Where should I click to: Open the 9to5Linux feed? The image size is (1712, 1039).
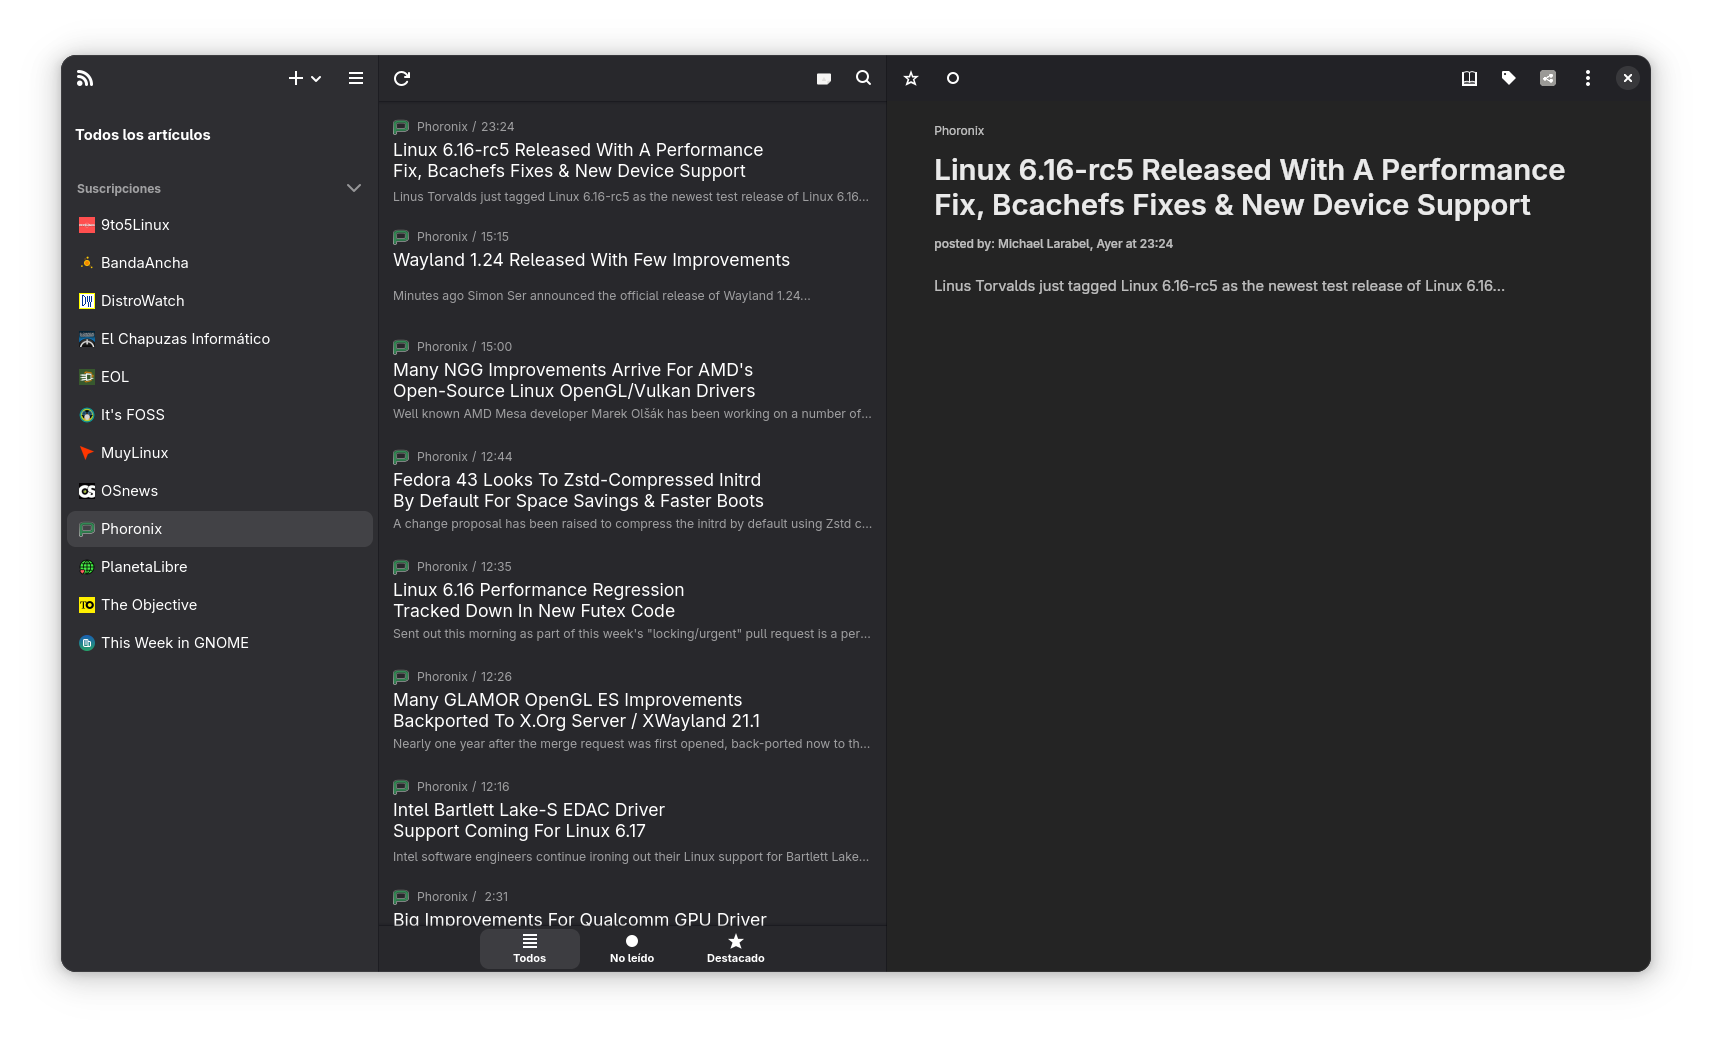(x=220, y=225)
